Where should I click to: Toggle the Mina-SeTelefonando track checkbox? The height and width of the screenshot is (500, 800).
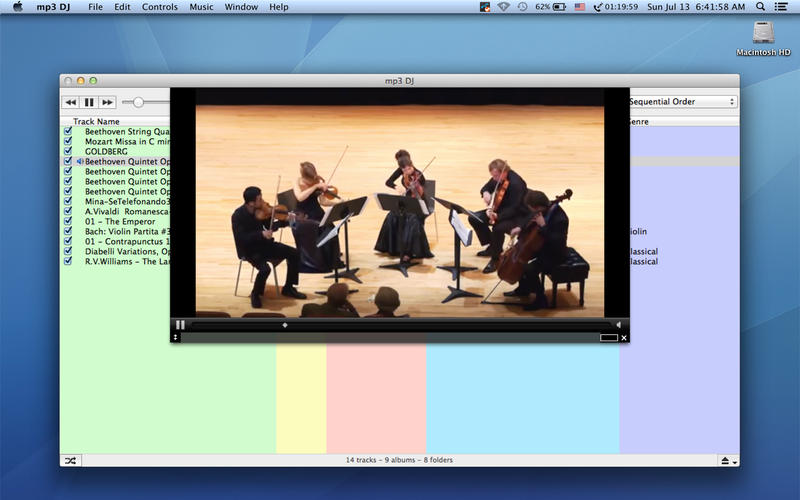tap(68, 201)
